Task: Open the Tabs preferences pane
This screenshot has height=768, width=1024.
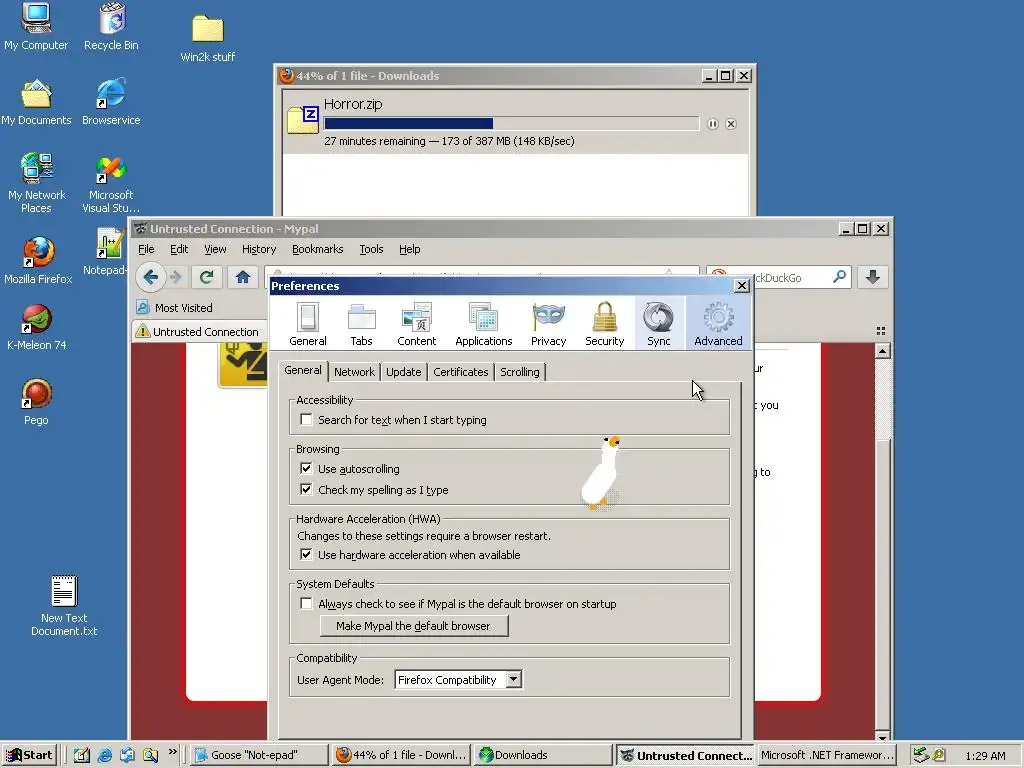Action: tap(361, 324)
